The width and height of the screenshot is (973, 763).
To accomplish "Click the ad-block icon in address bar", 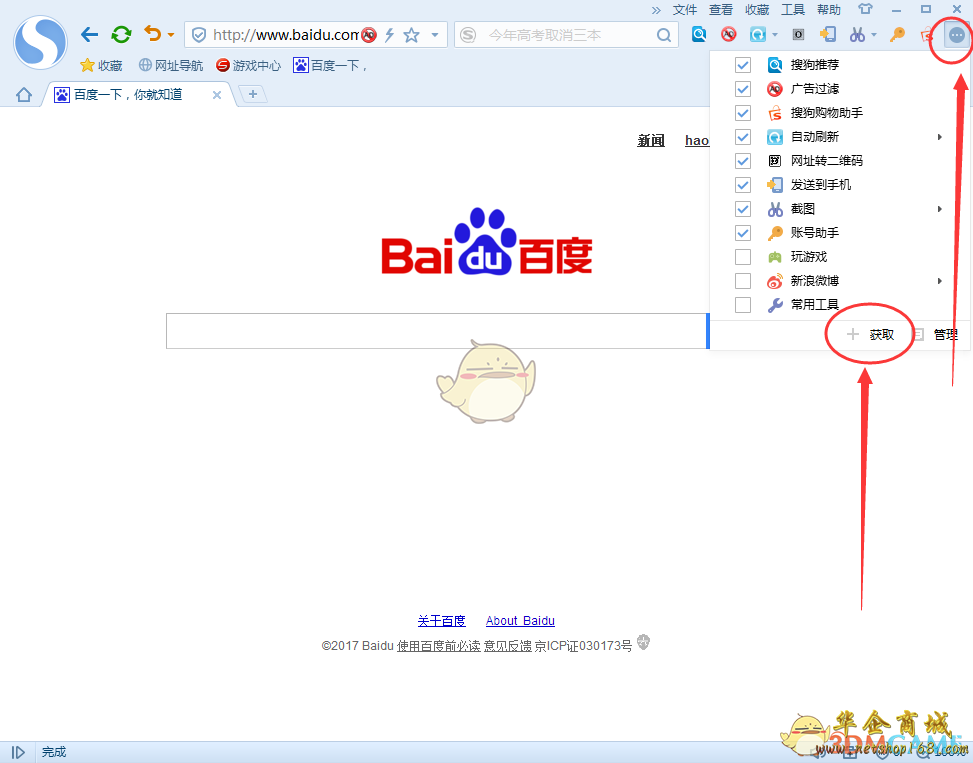I will (369, 35).
